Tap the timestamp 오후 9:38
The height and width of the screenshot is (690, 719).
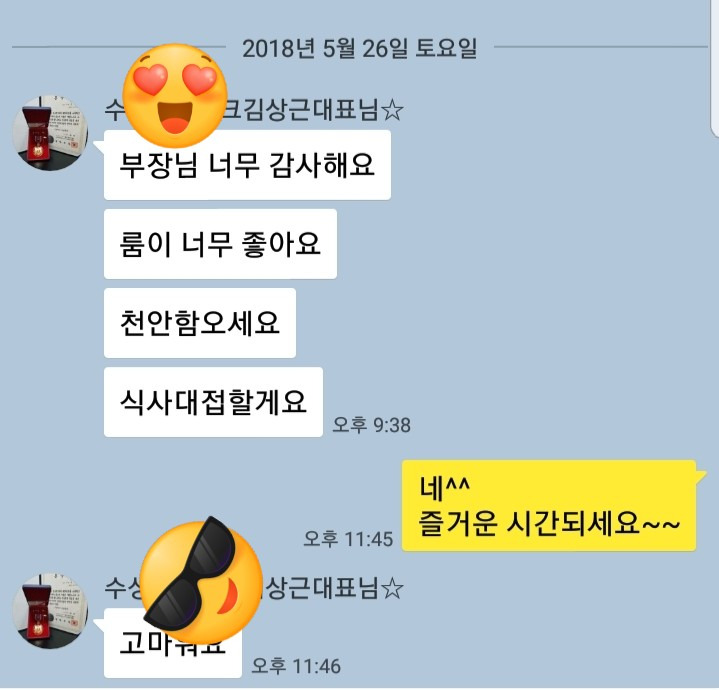pyautogui.click(x=371, y=425)
